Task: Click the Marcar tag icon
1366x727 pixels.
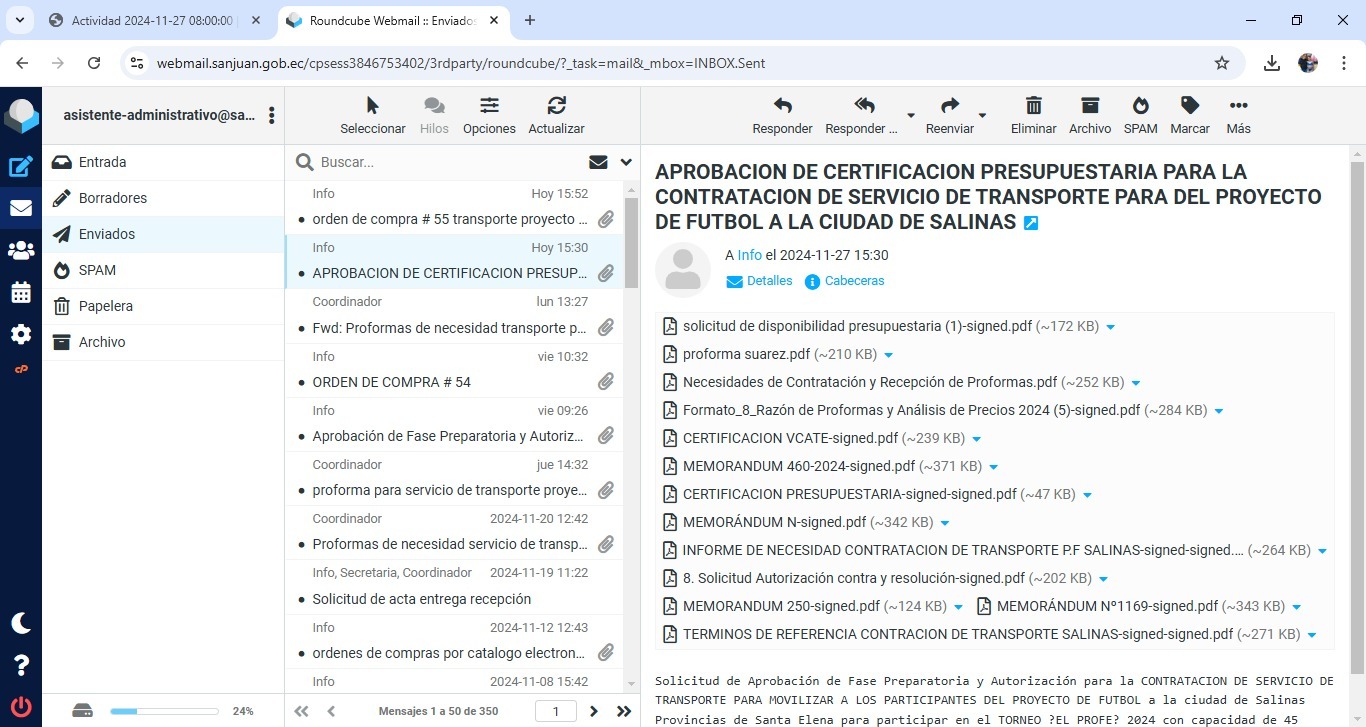Action: click(1189, 106)
